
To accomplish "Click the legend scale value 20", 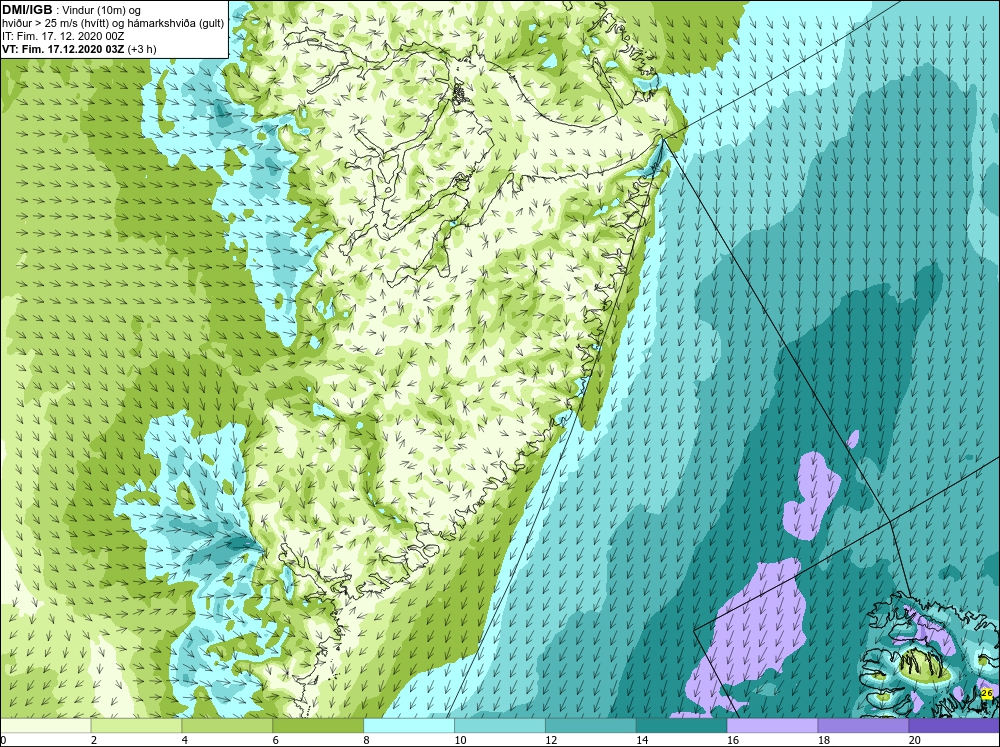I will (x=915, y=740).
